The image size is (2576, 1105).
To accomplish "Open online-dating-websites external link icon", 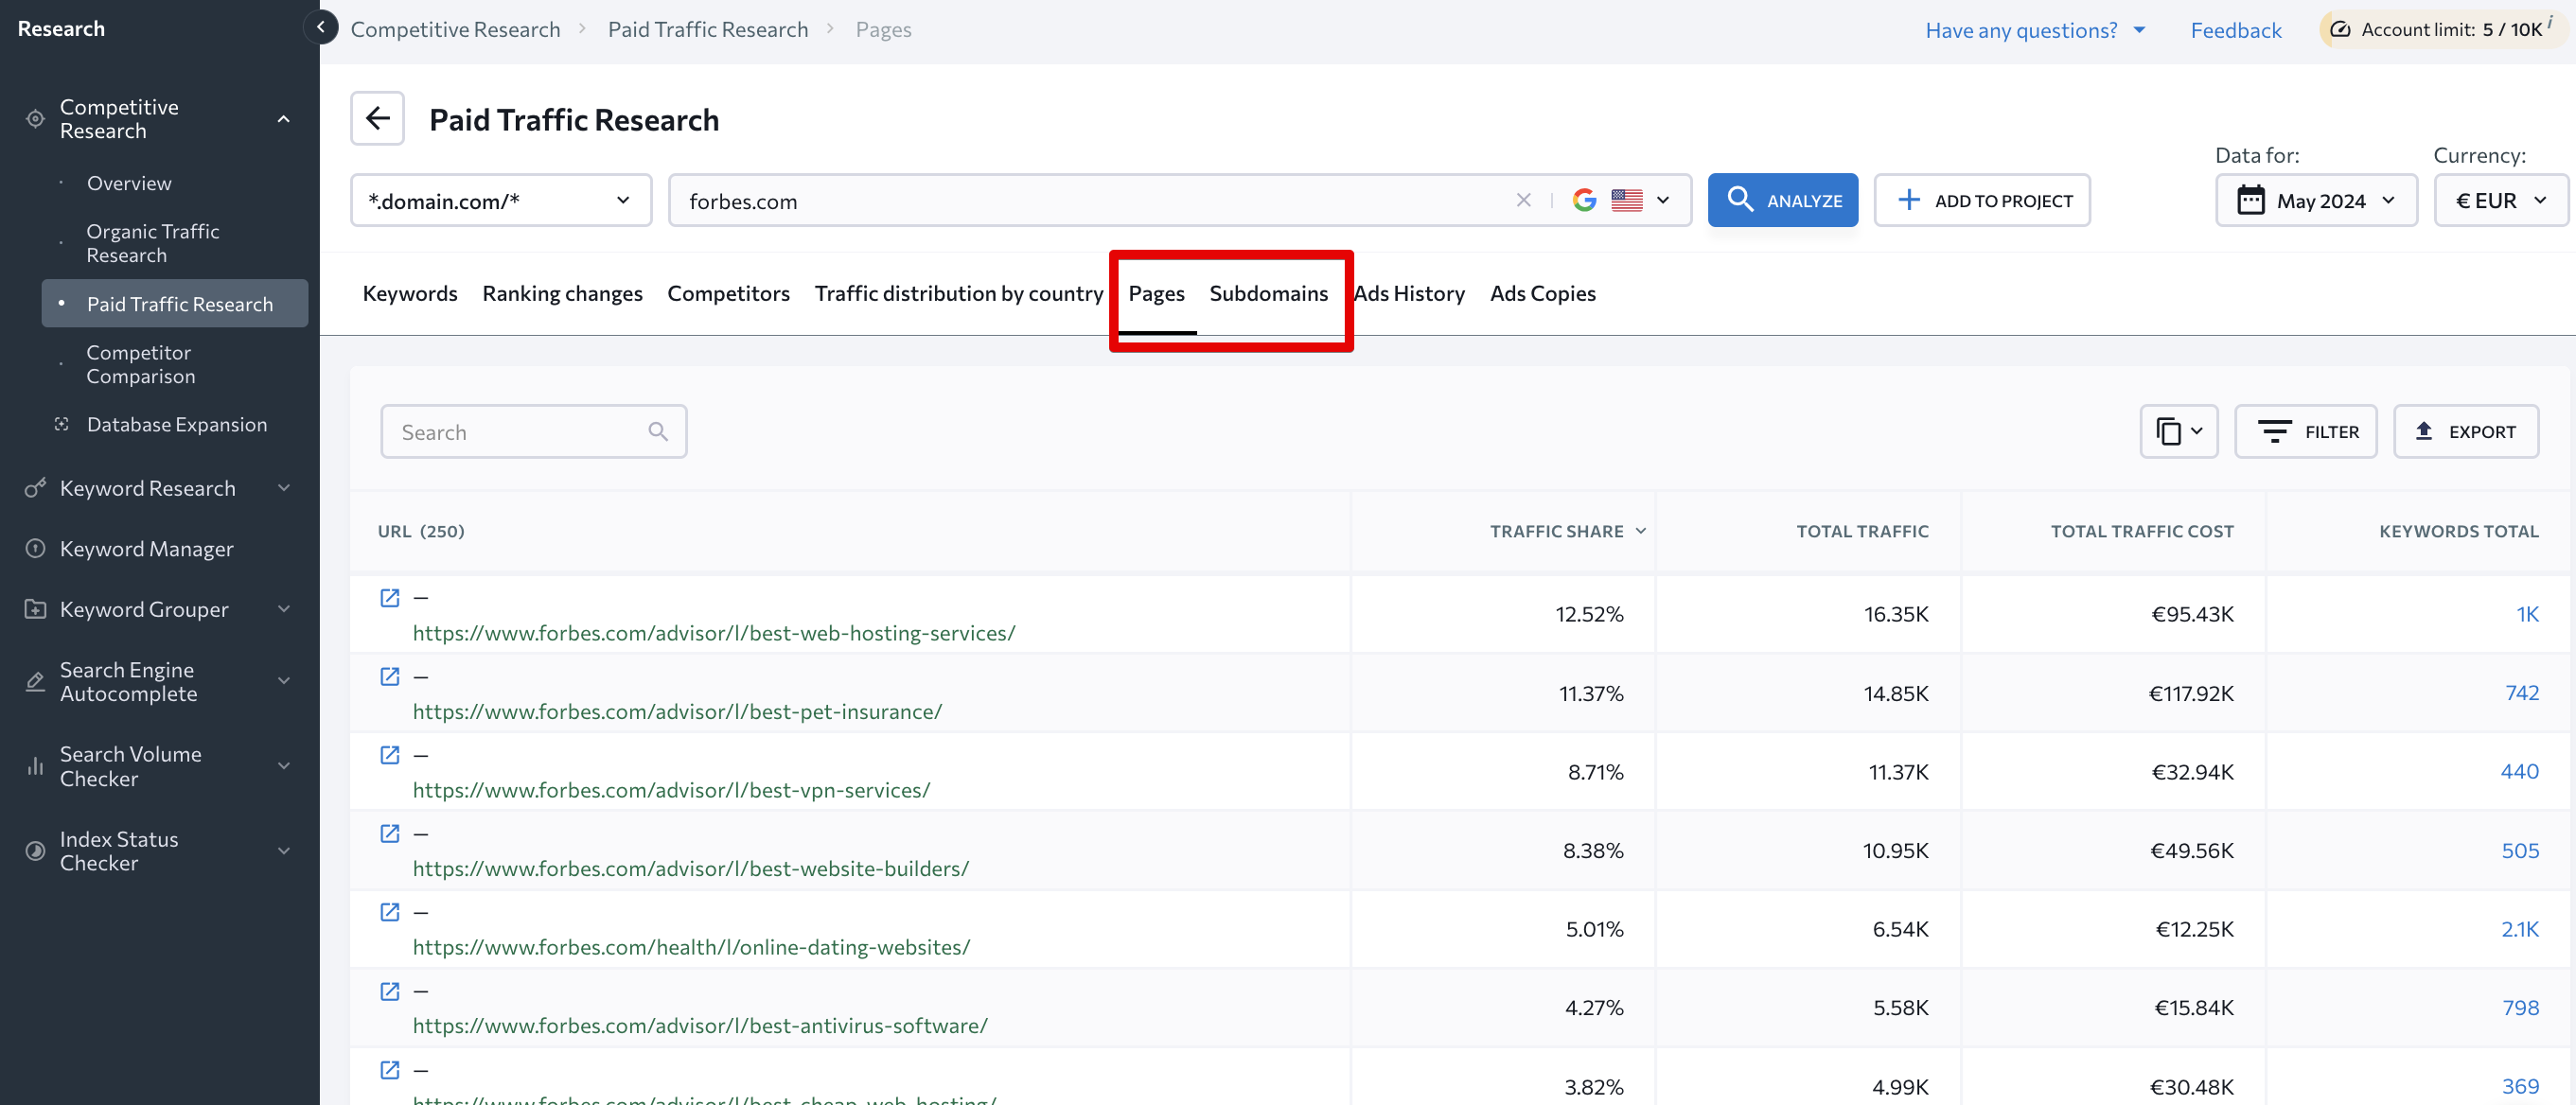I will click(x=390, y=911).
